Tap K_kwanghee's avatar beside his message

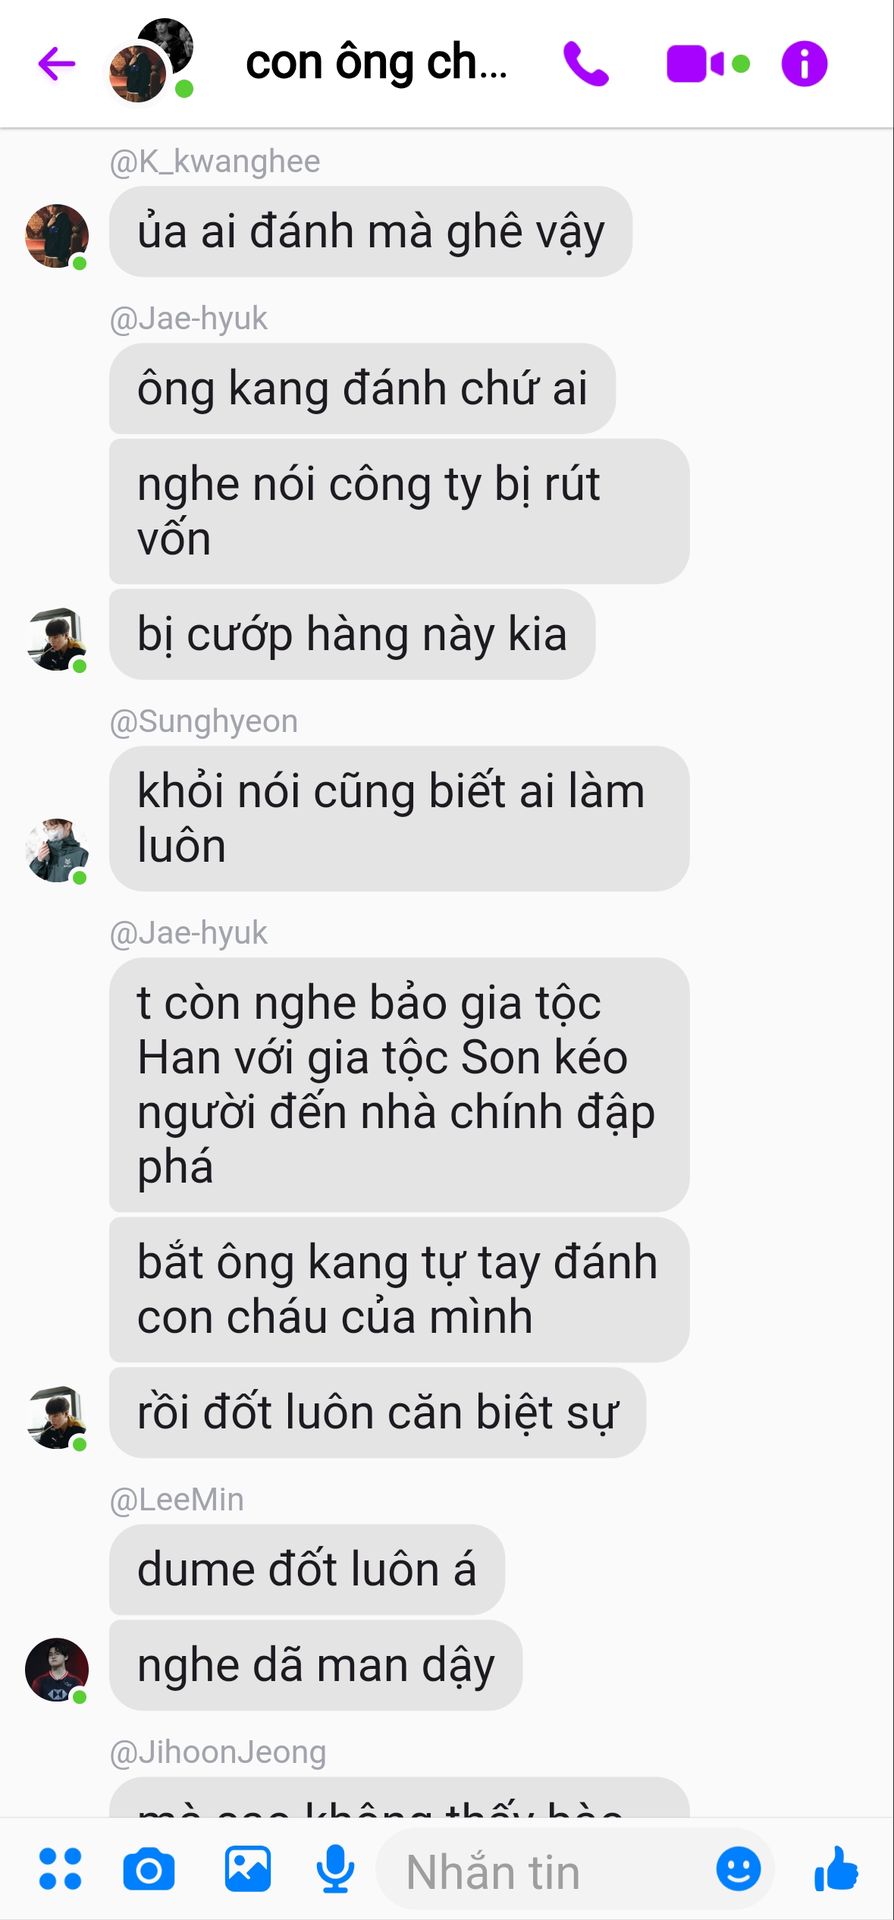pos(56,236)
